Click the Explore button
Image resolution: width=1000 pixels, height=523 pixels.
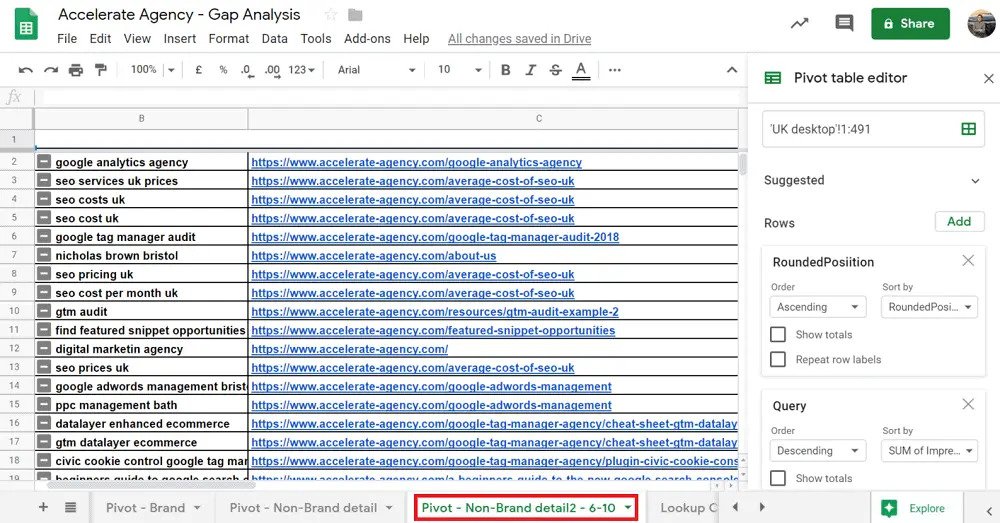(915, 508)
